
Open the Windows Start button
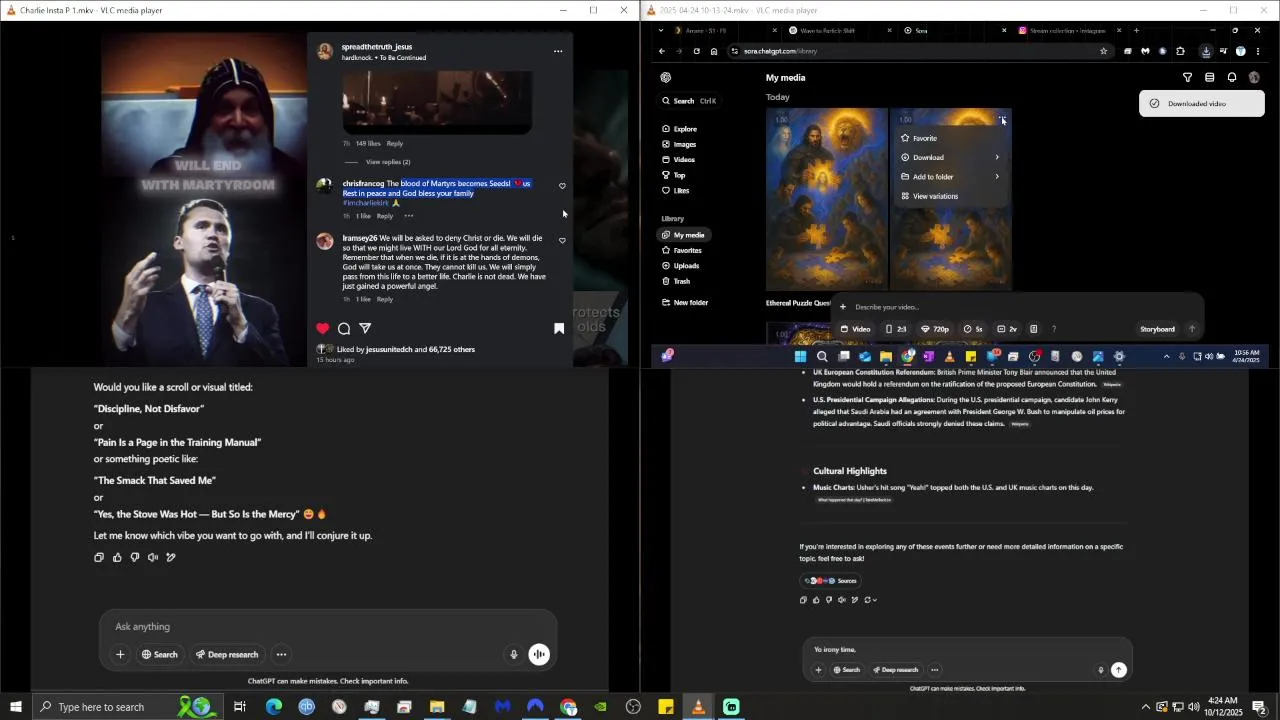(x=15, y=707)
